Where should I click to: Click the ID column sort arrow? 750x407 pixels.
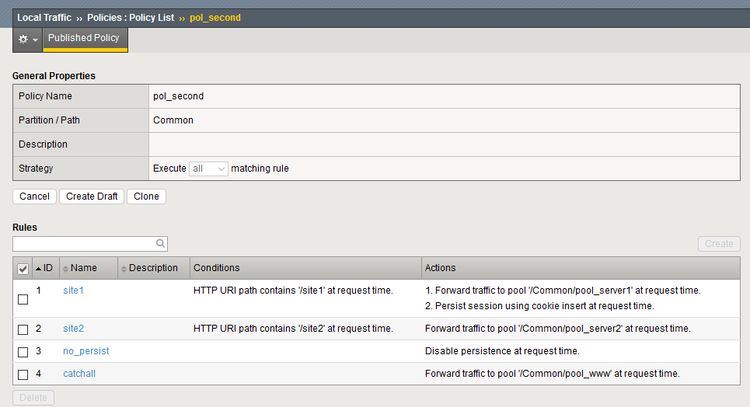click(x=39, y=268)
